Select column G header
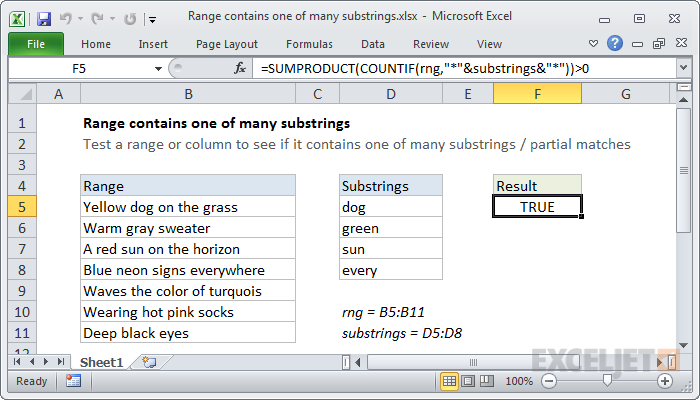The height and width of the screenshot is (400, 700). pos(625,94)
